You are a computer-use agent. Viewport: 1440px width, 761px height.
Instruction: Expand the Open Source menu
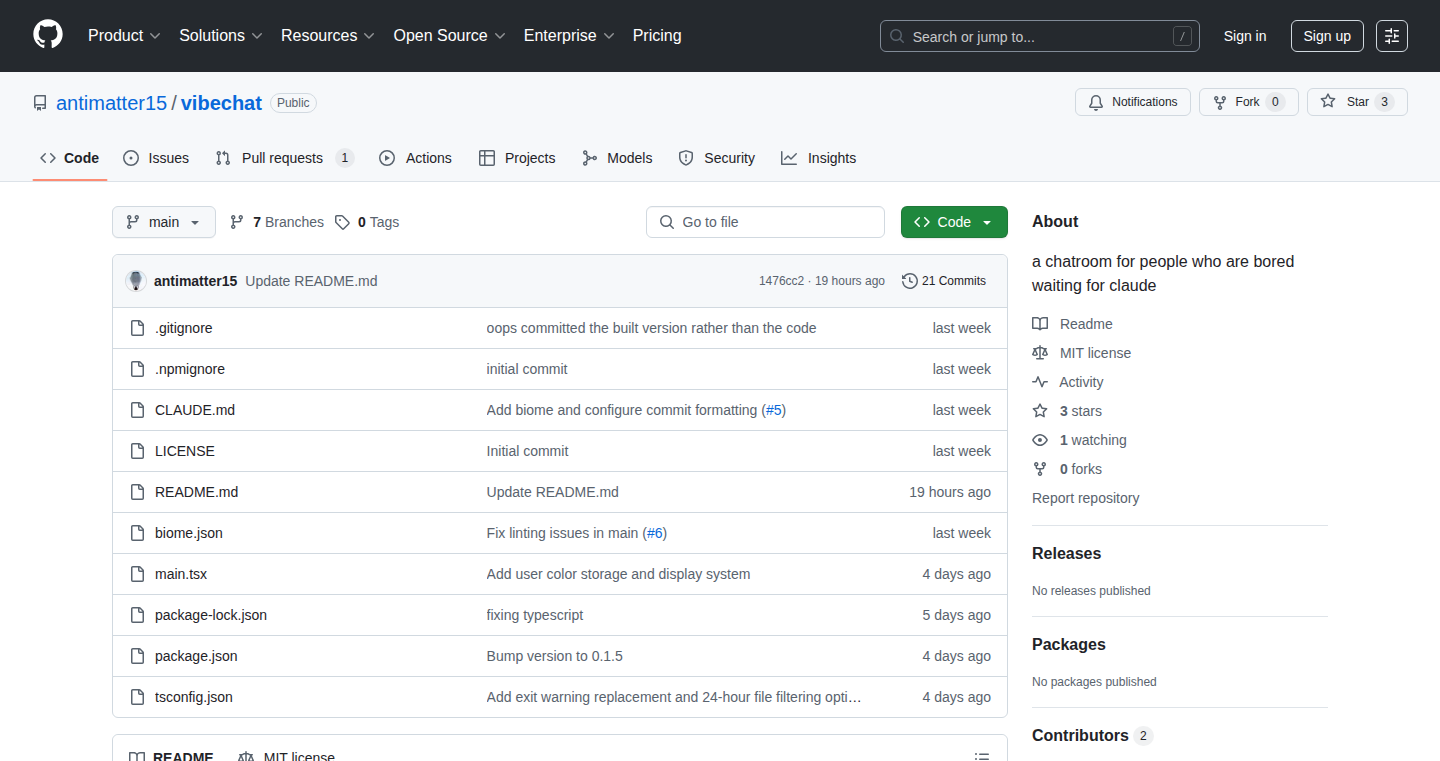(450, 36)
